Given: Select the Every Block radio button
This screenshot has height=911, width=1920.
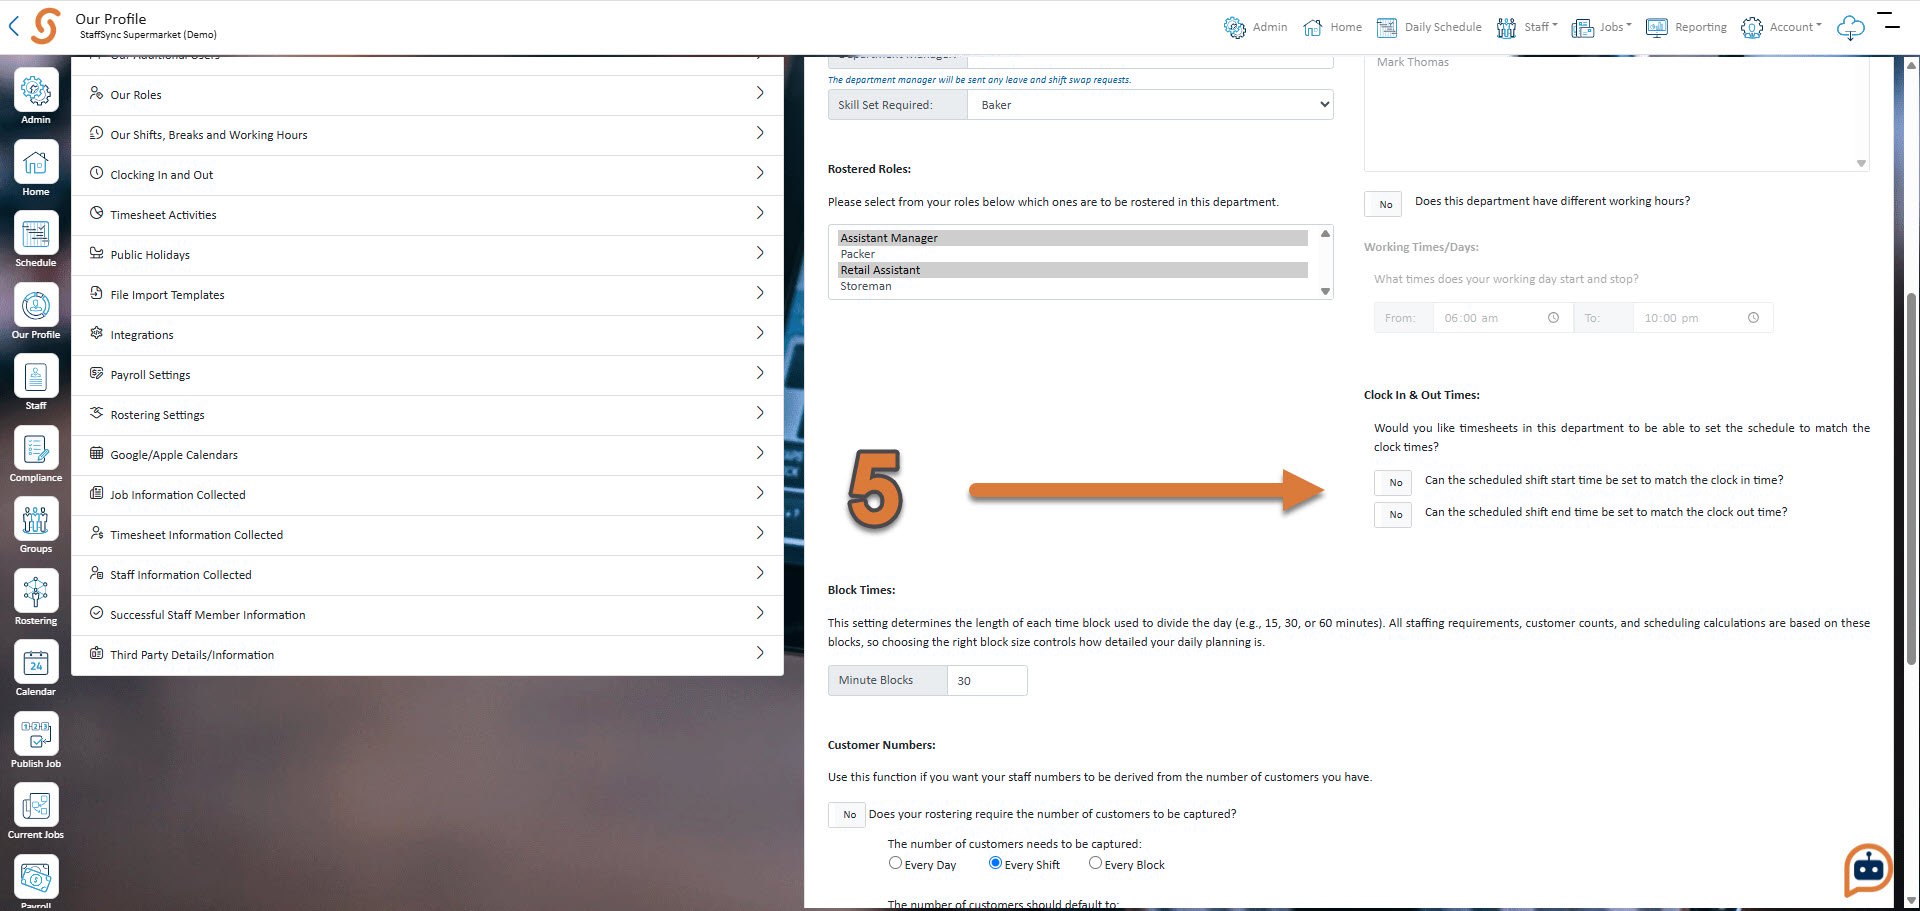Looking at the screenshot, I should [1095, 863].
